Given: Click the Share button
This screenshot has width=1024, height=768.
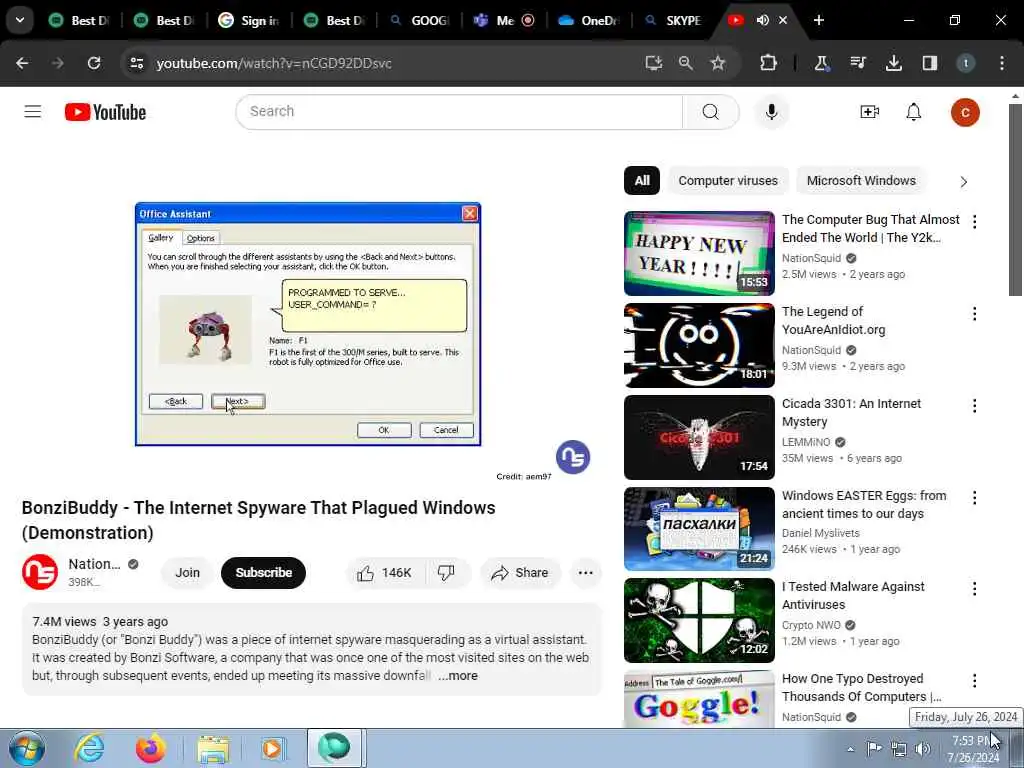Looking at the screenshot, I should [520, 573].
